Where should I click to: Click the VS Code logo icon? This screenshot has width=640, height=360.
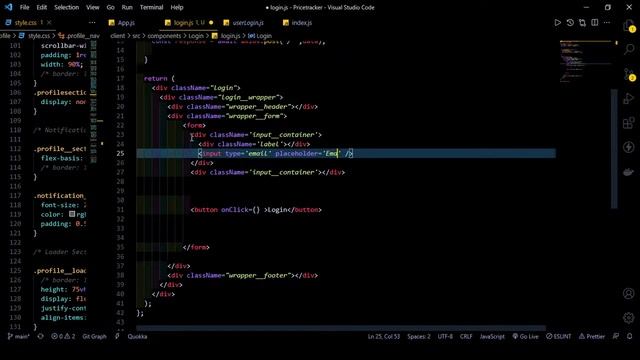(8, 7)
